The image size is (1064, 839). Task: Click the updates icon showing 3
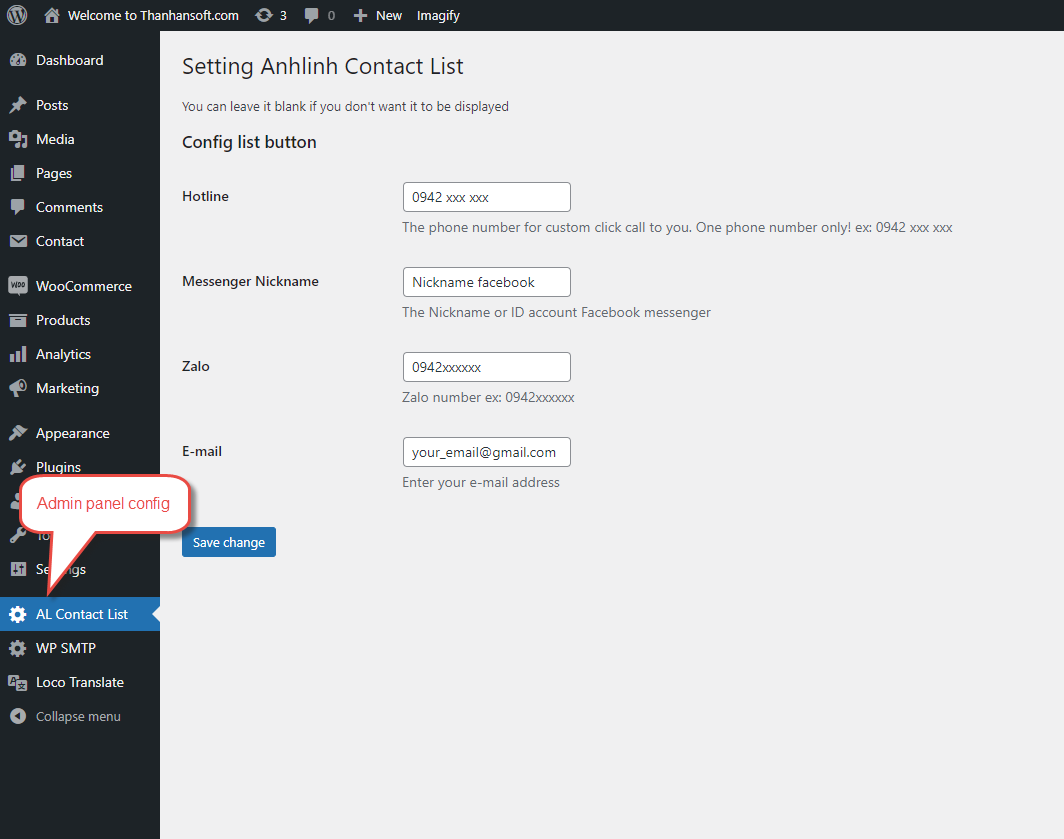click(264, 15)
